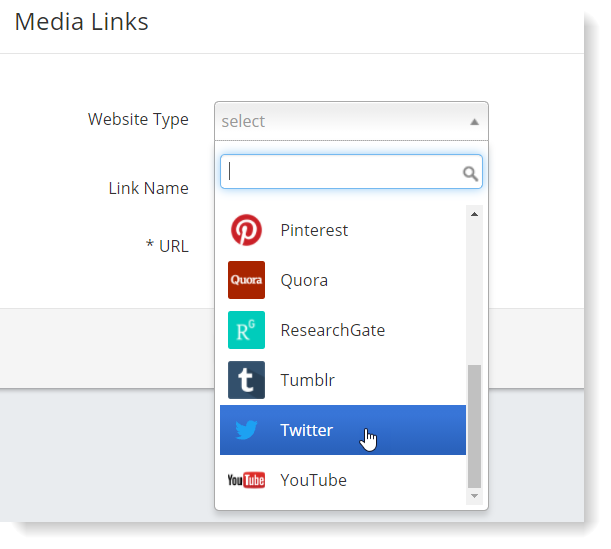Viewport: 611px width, 549px height.
Task: Click the ResearchGate logo icon
Action: coord(246,330)
